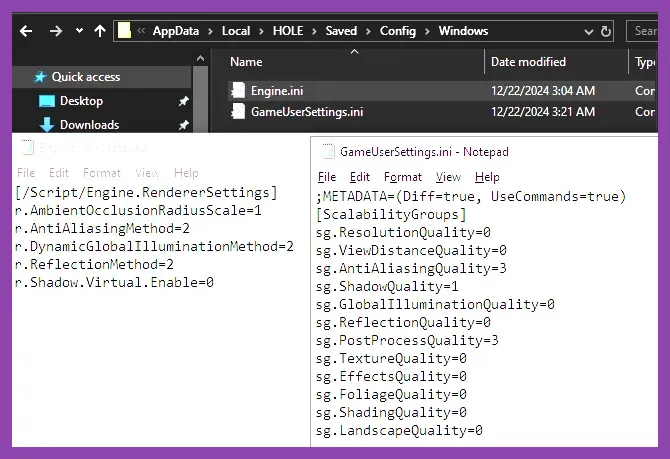Click the sg.PostProcessQuality=3 line

[407, 341]
